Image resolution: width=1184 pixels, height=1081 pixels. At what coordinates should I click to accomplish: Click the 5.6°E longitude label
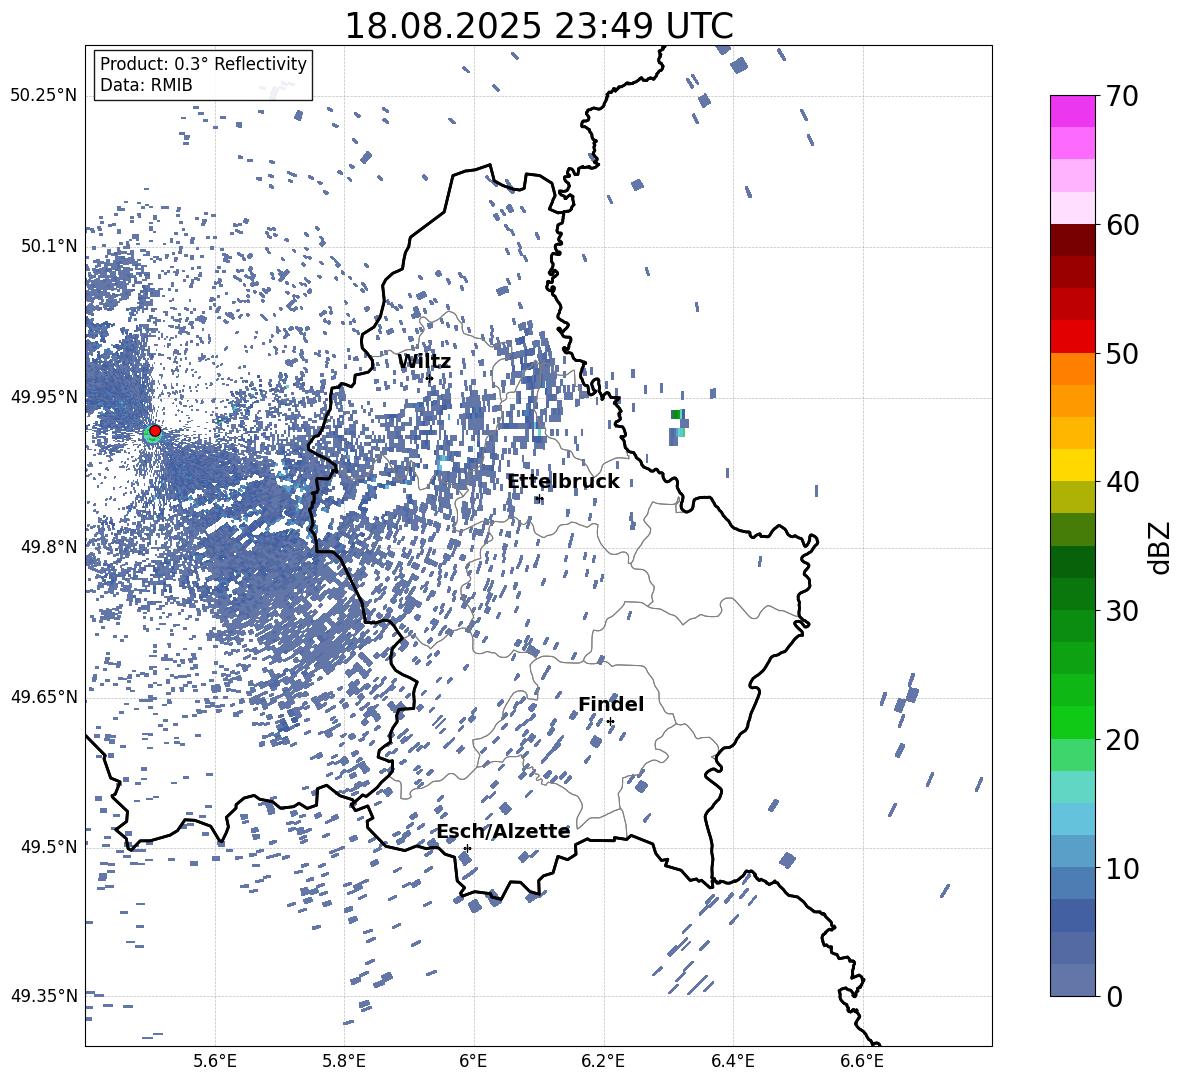pyautogui.click(x=215, y=1061)
